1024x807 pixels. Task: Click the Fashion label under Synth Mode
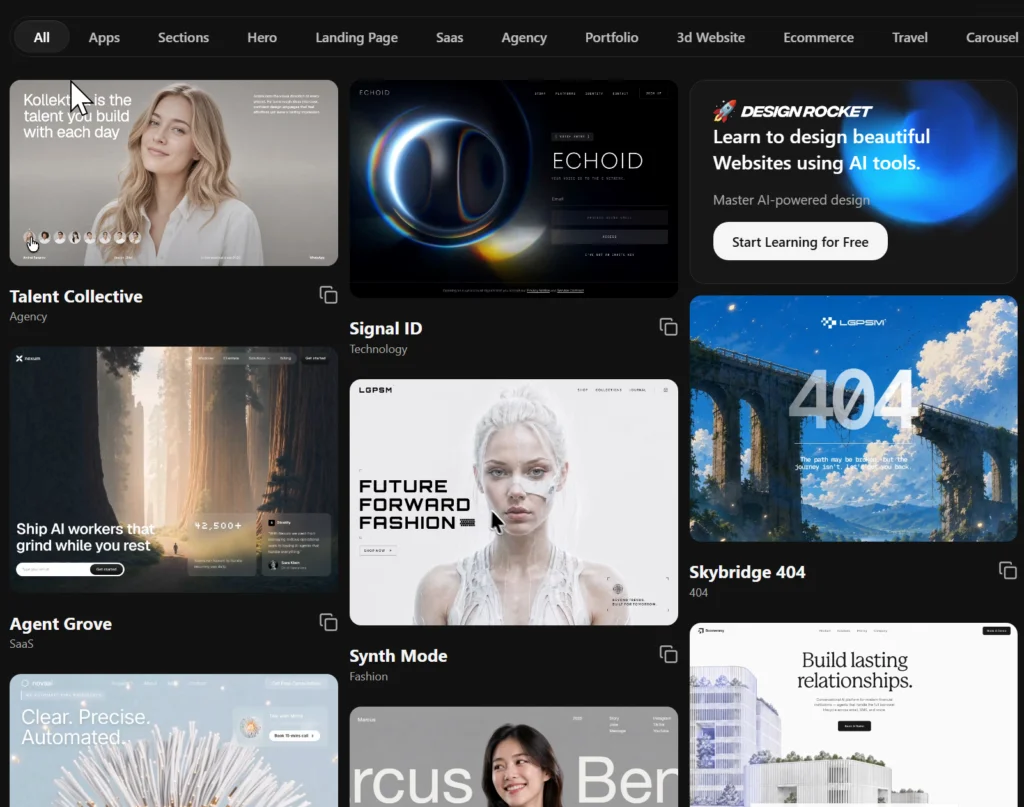[x=368, y=676]
